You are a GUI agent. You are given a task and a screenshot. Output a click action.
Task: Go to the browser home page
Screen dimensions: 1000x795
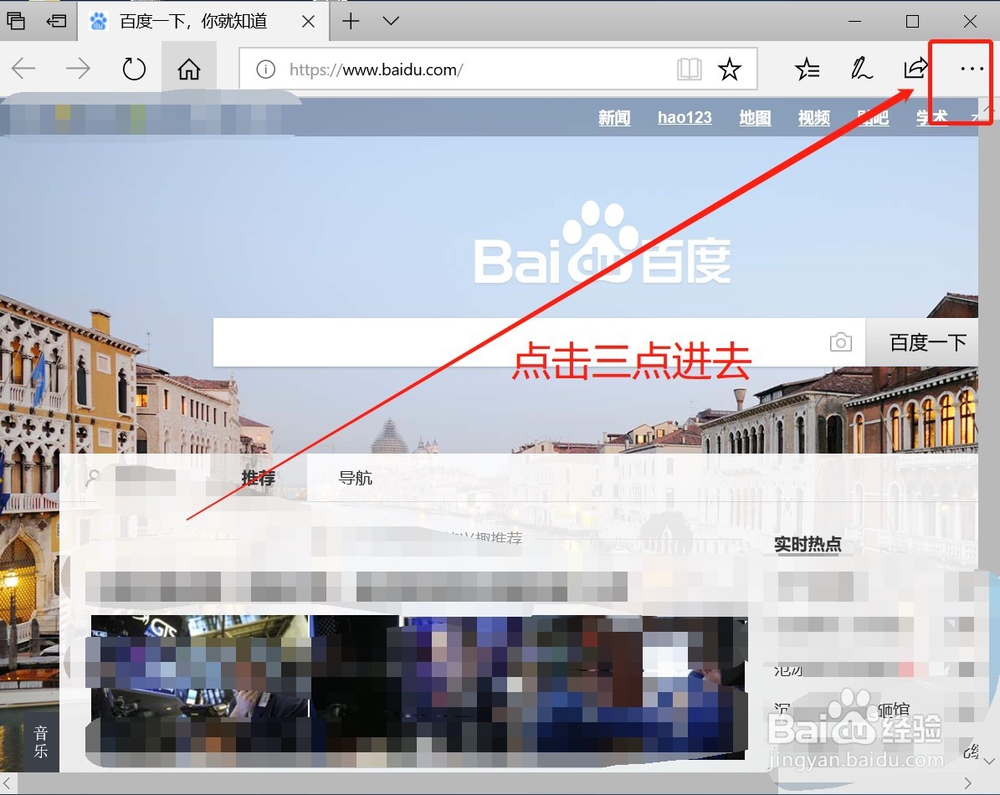click(x=189, y=69)
